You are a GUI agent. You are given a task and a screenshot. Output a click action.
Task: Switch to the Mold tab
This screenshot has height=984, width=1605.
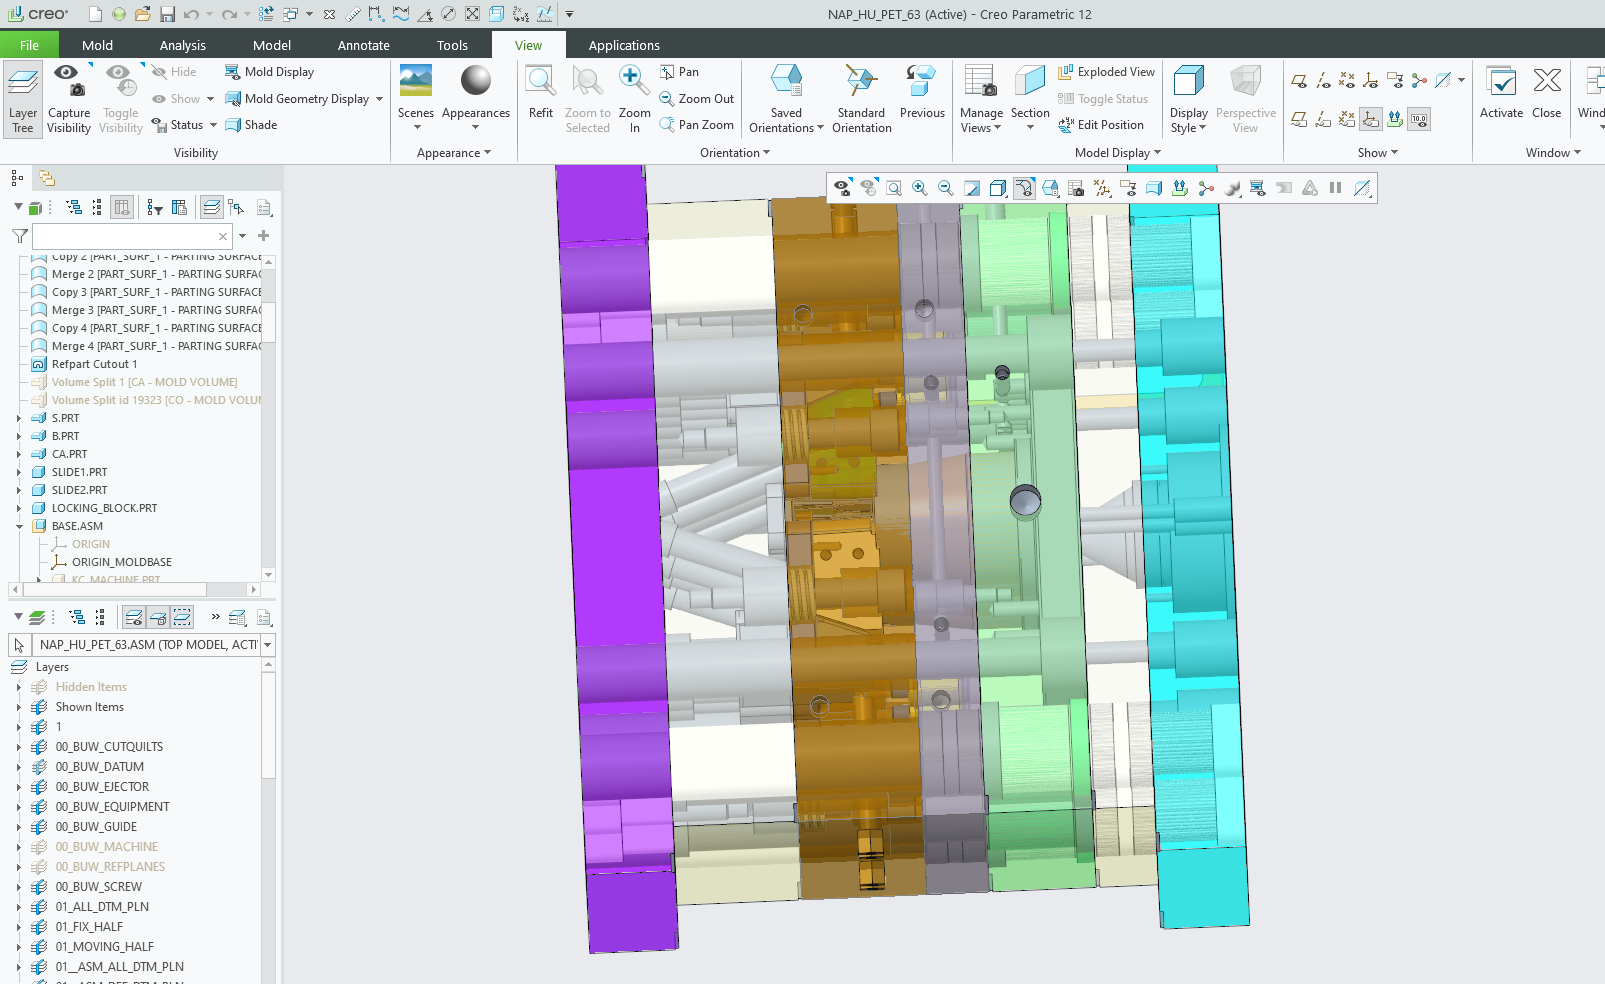point(97,45)
